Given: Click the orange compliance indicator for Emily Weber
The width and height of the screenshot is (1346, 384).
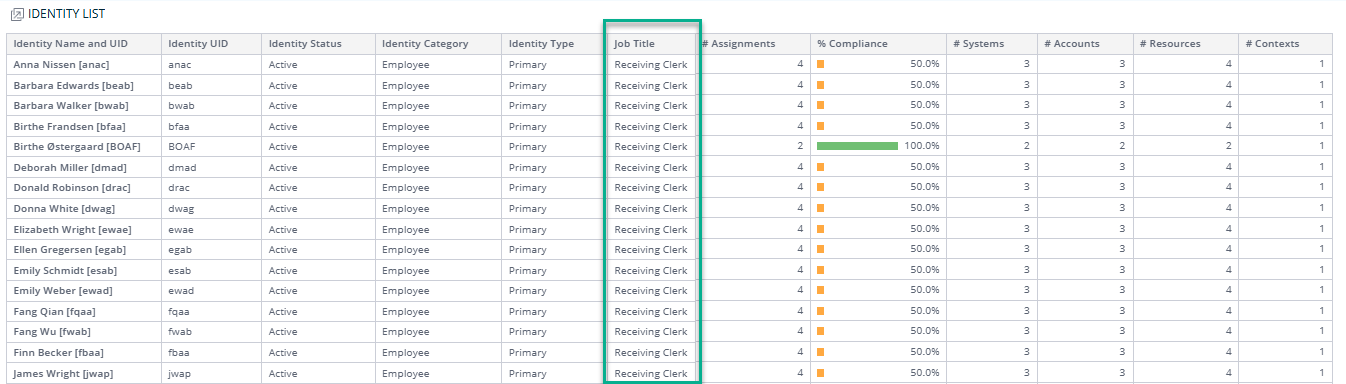Looking at the screenshot, I should 821,290.
